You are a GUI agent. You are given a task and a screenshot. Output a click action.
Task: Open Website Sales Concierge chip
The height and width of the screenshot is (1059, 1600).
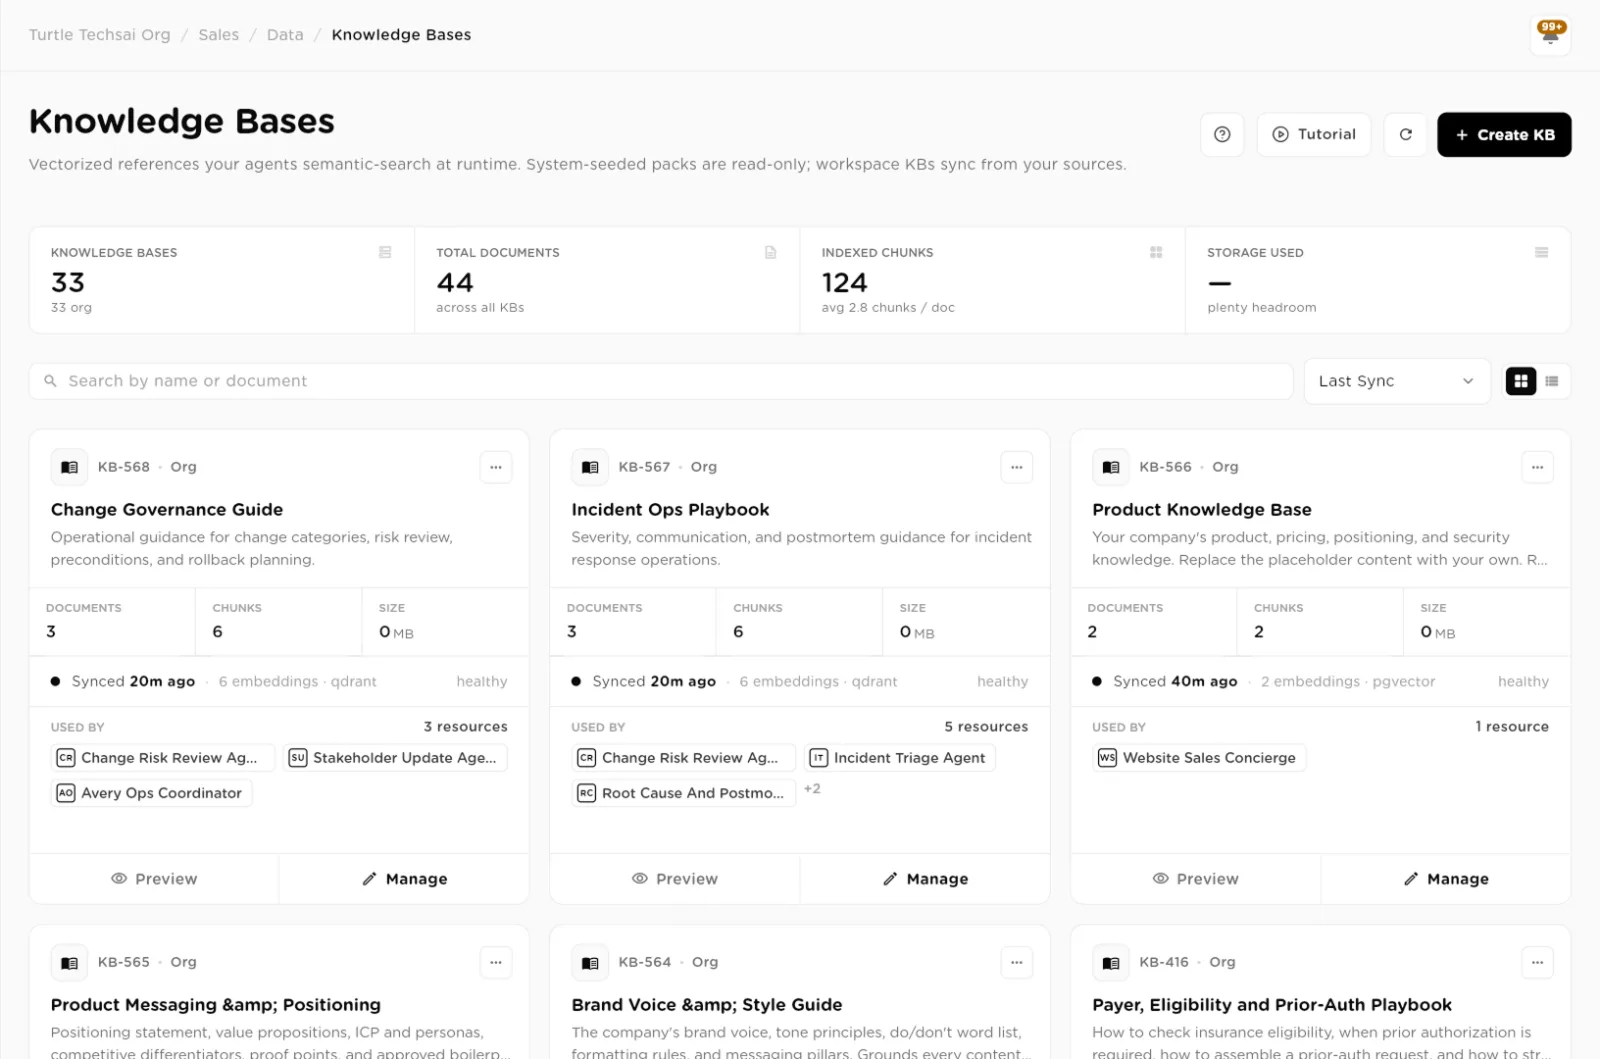[x=1199, y=758]
